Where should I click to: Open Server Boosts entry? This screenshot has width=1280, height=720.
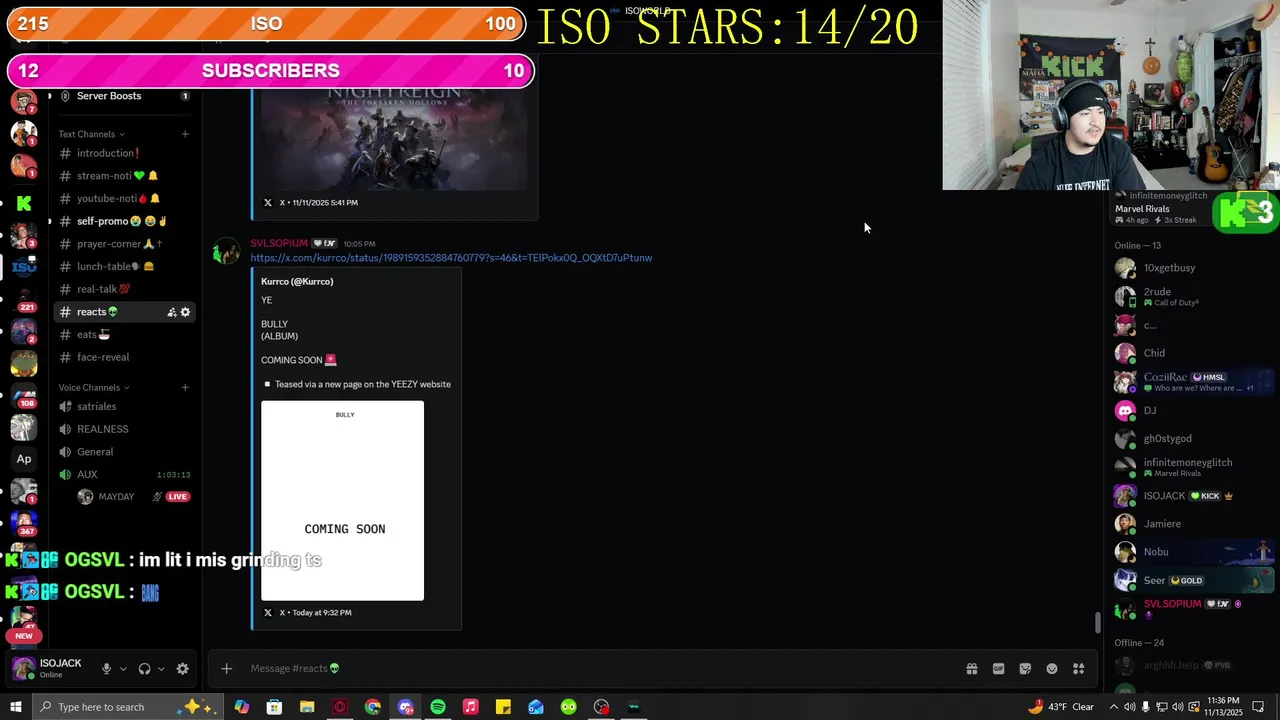pyautogui.click(x=123, y=96)
